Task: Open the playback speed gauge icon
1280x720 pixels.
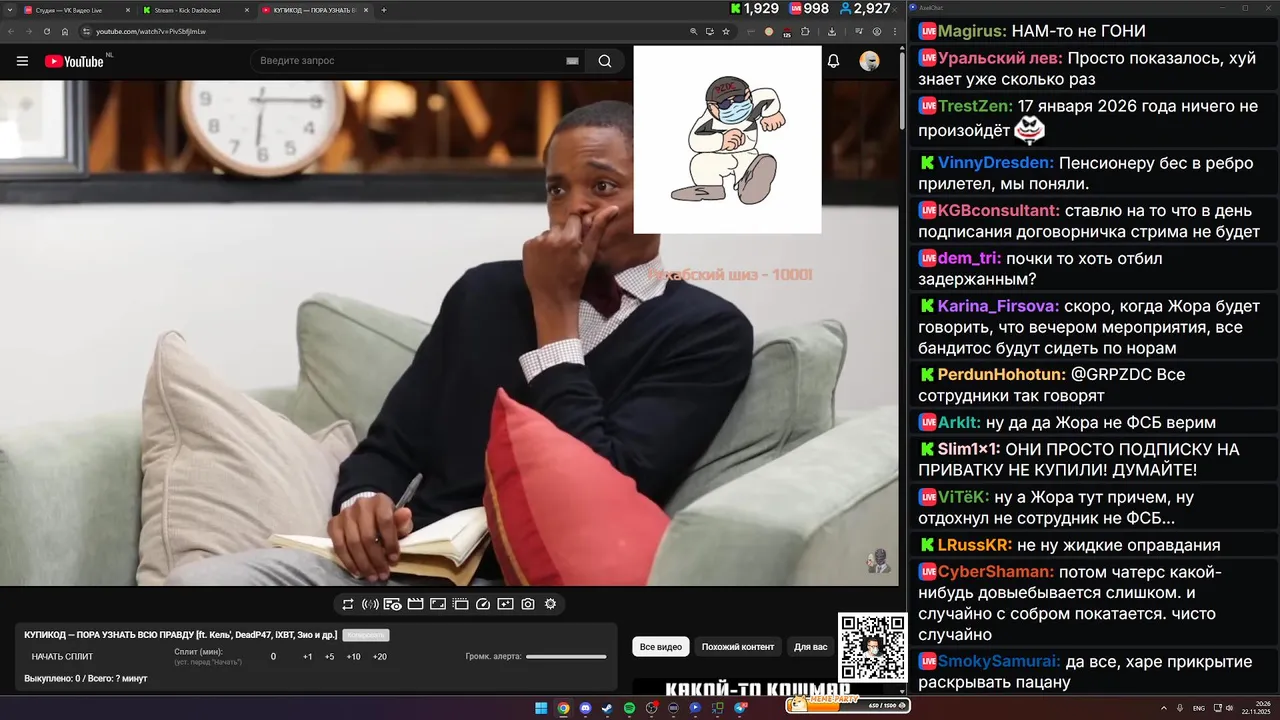Action: [483, 604]
